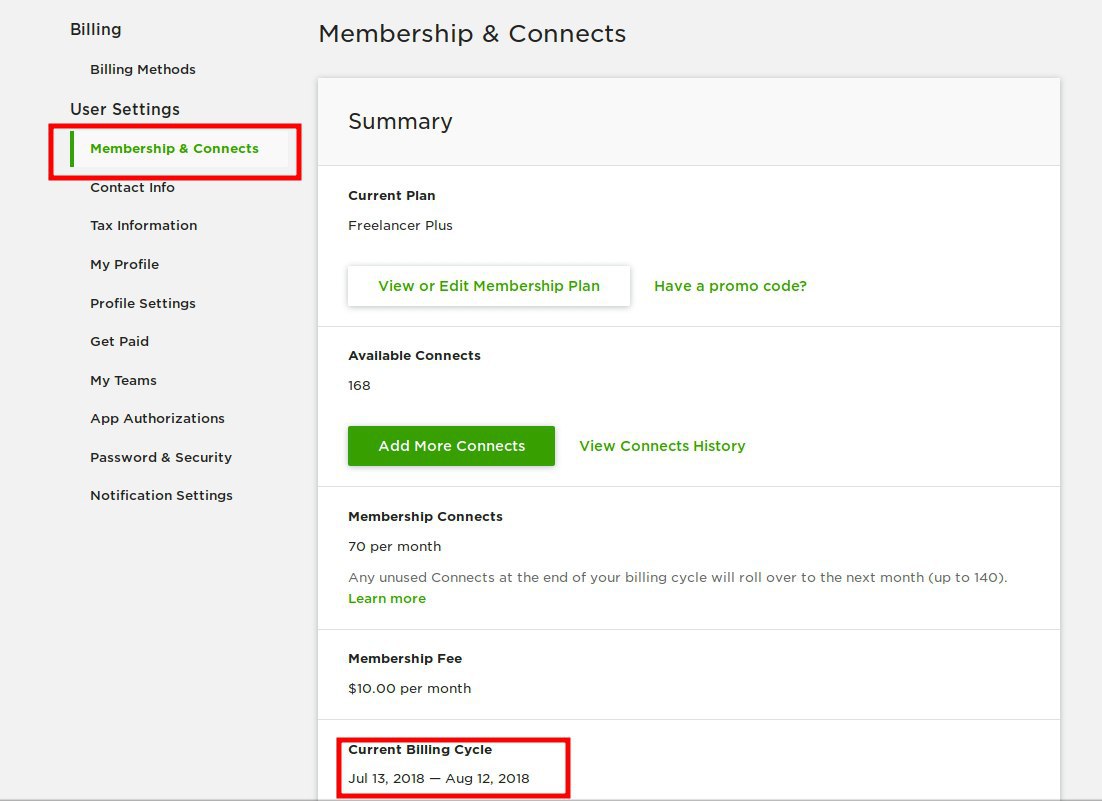Open the Tax Information page

143,226
